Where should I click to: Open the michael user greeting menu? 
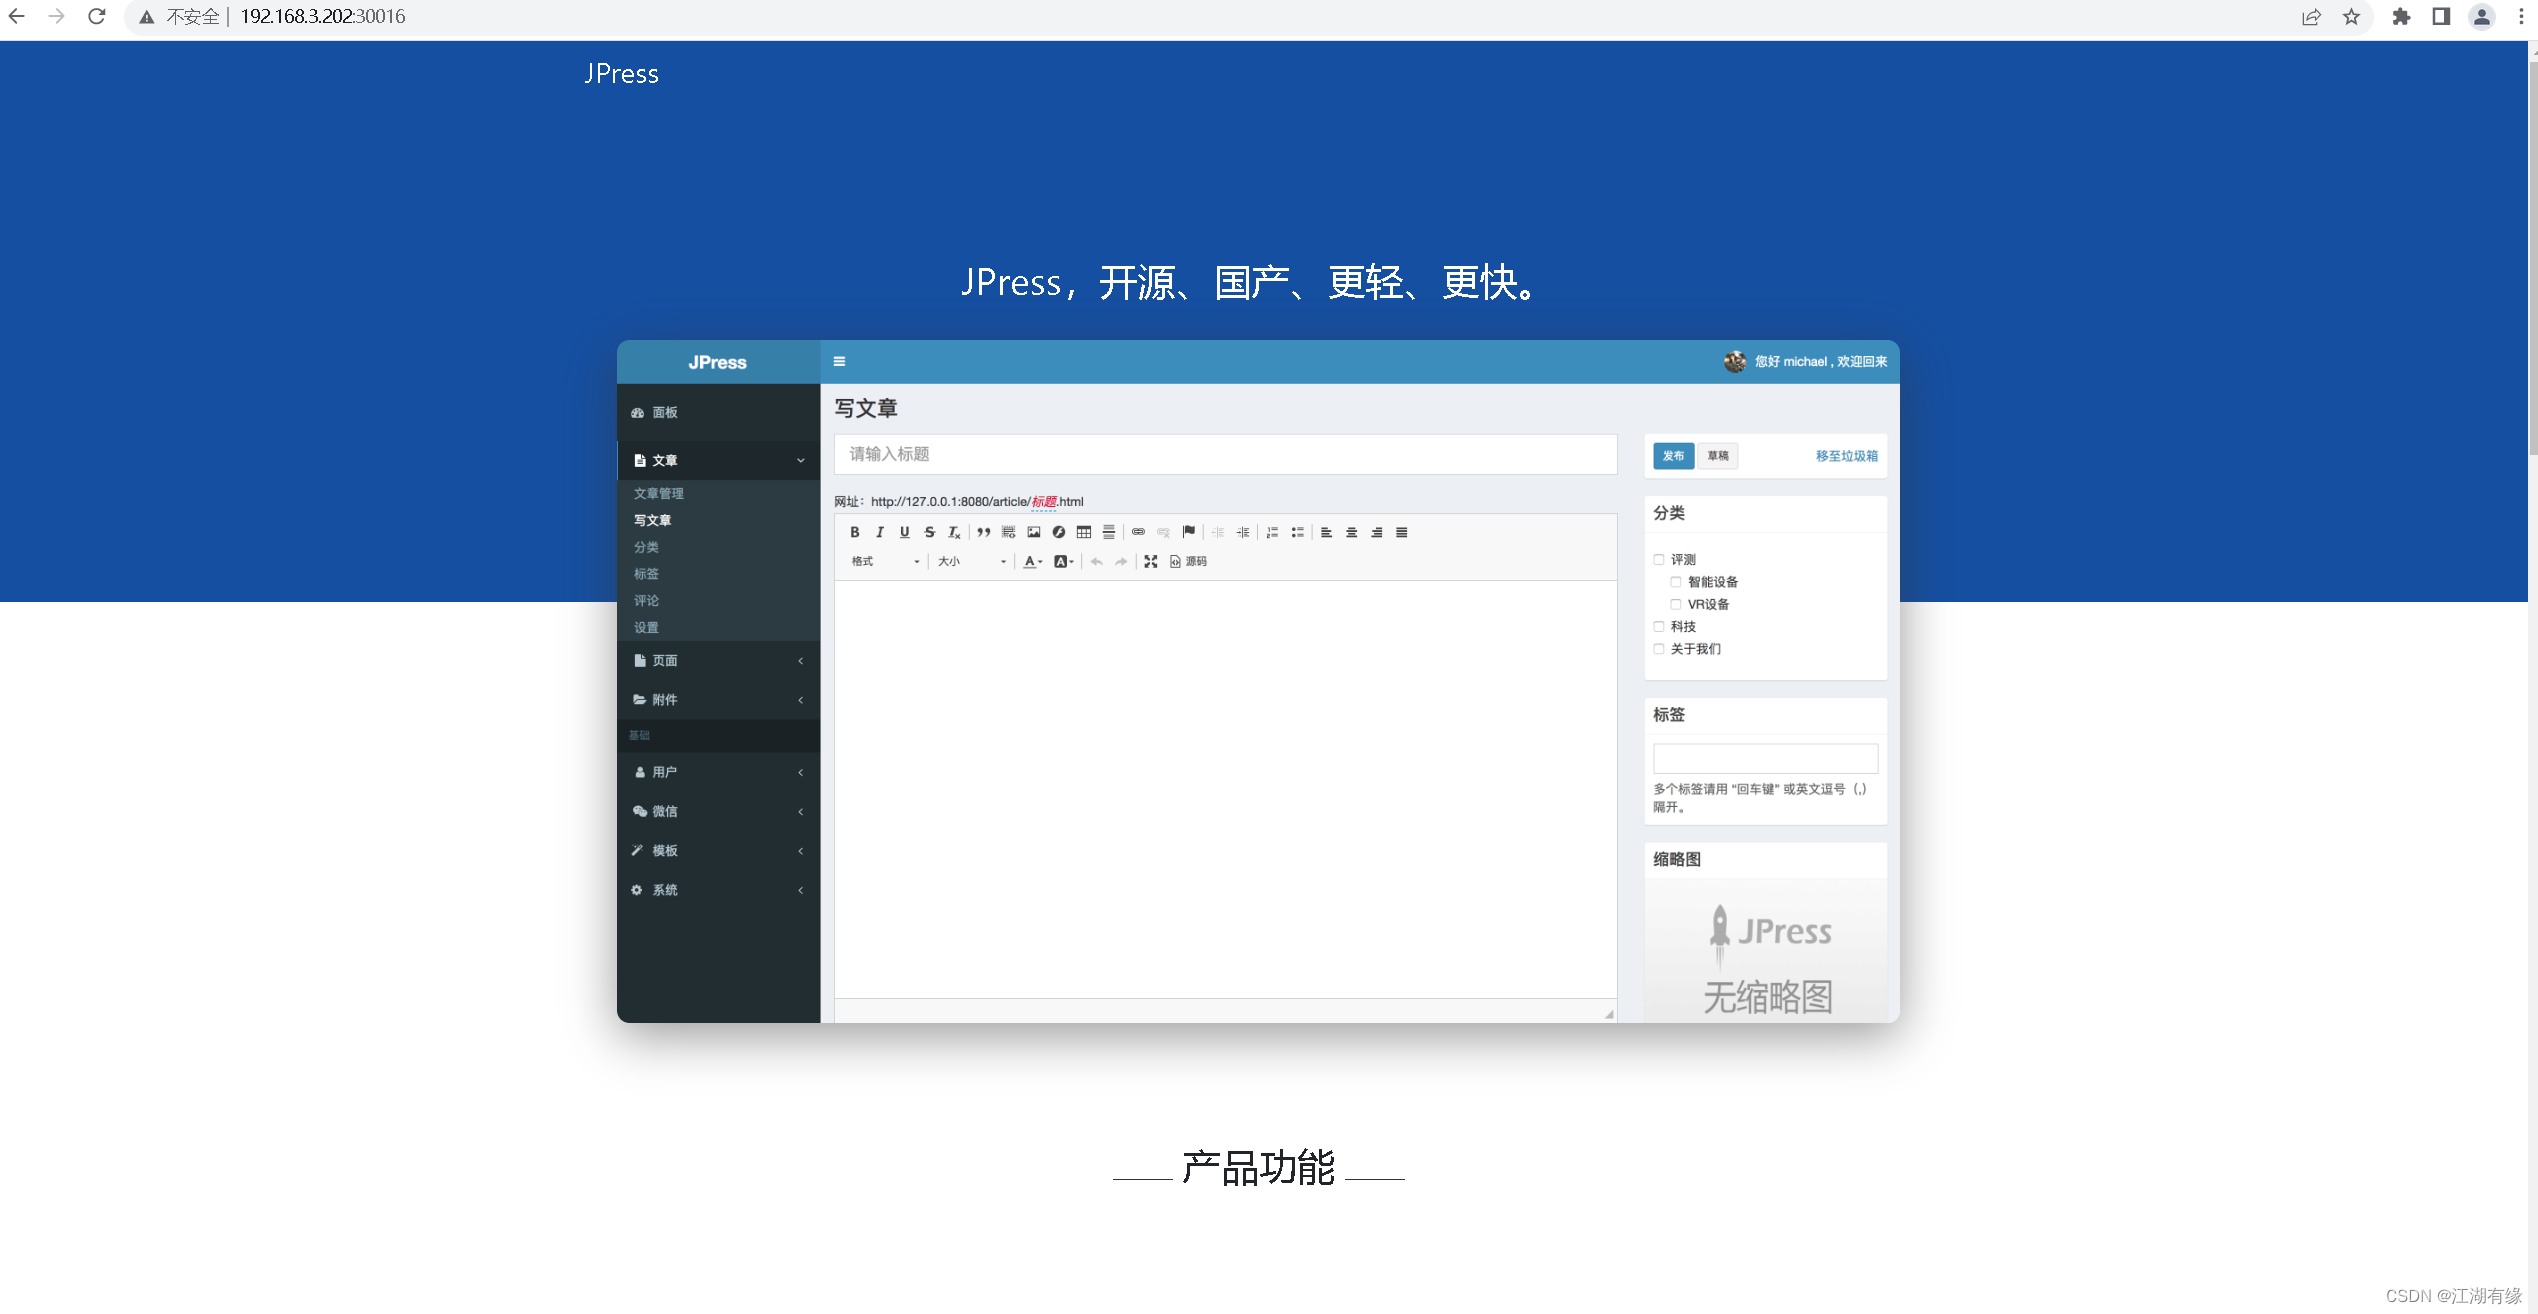[1805, 361]
